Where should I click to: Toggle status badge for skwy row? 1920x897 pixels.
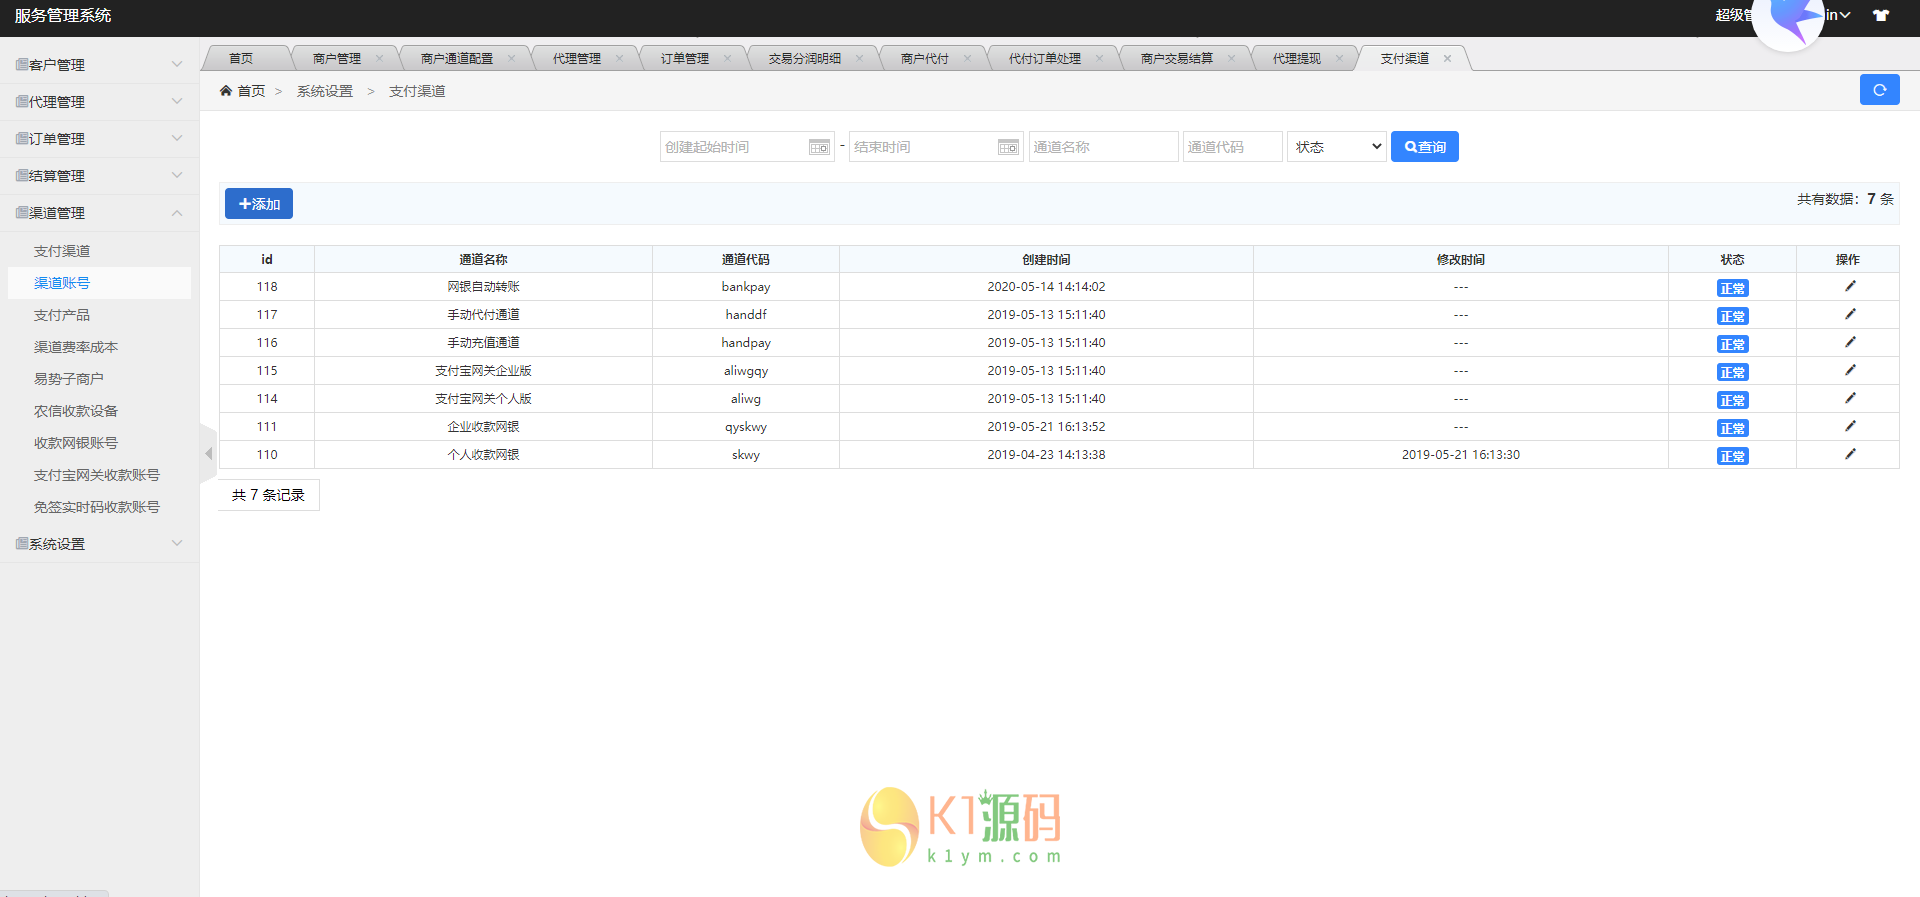(x=1732, y=456)
